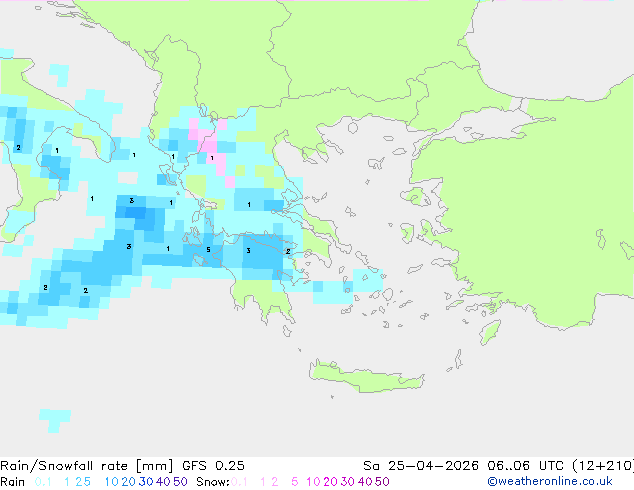
Task: Click the value "1" inside the pink snow area
Action: pos(212,158)
